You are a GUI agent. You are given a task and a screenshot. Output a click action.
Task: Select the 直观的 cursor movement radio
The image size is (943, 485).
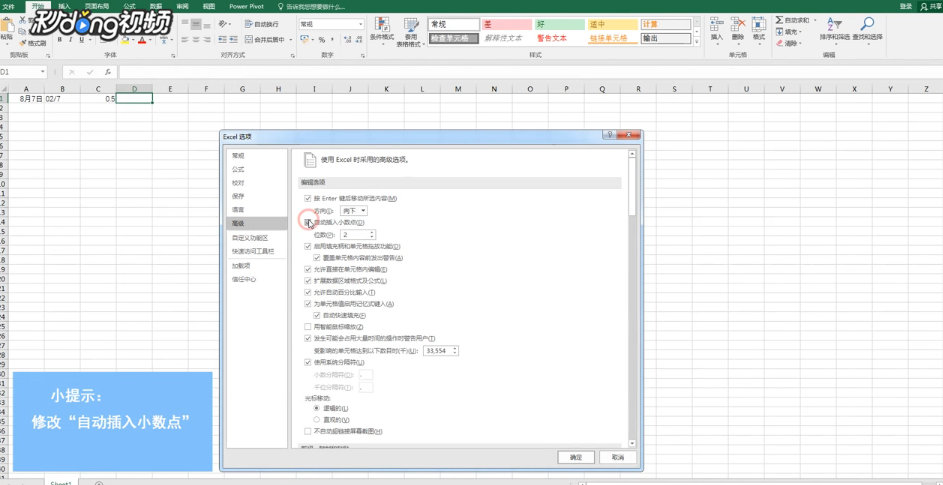317,419
